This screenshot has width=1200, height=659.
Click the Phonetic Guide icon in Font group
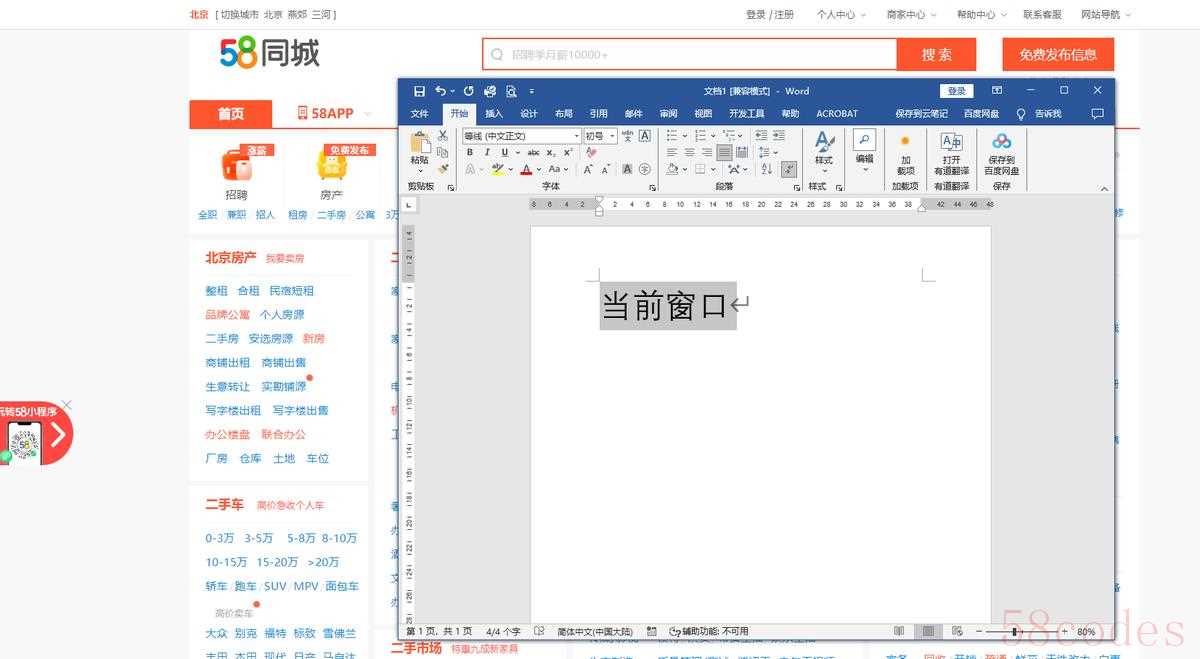[x=628, y=135]
